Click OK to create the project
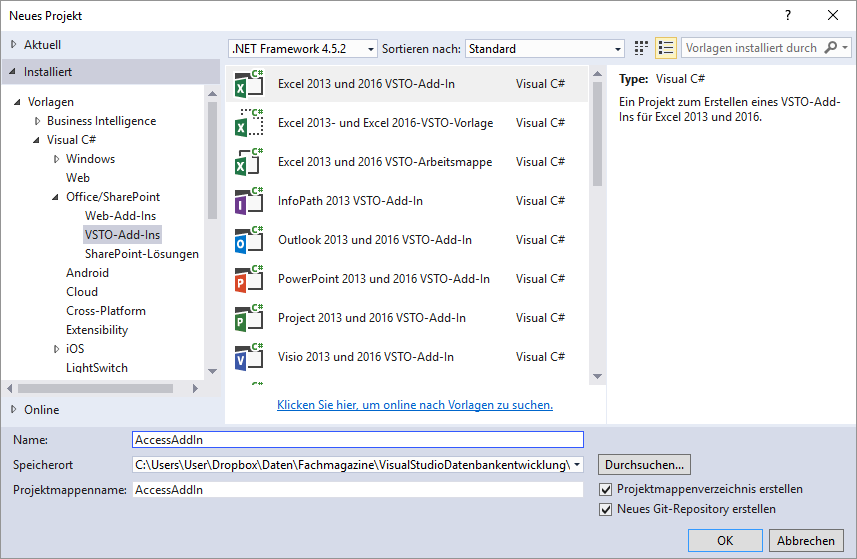Viewport: 857px width, 559px height. (x=725, y=540)
